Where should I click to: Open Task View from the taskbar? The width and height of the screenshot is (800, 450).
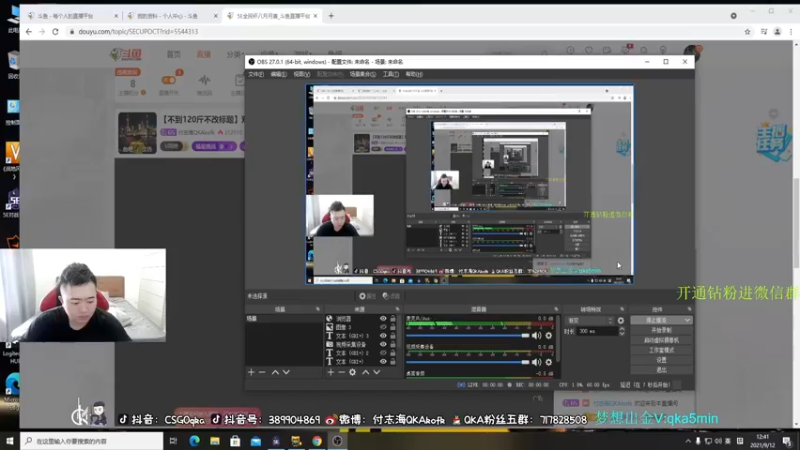[x=173, y=441]
